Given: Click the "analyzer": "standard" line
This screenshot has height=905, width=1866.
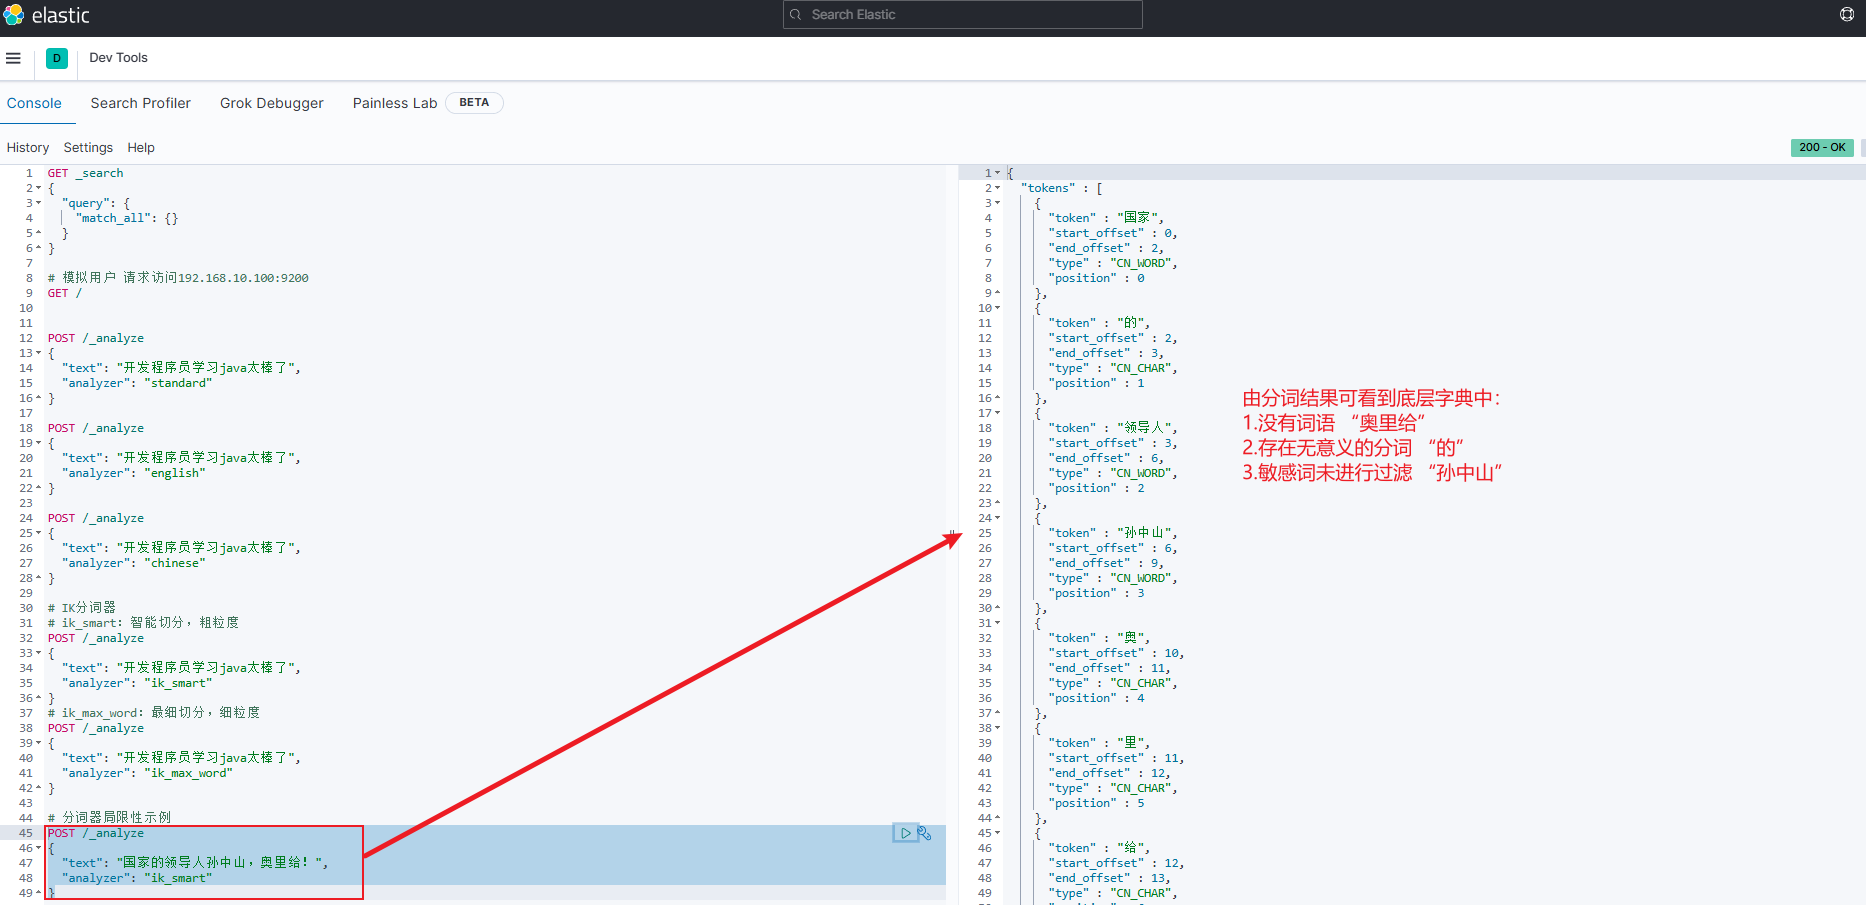Looking at the screenshot, I should point(137,383).
